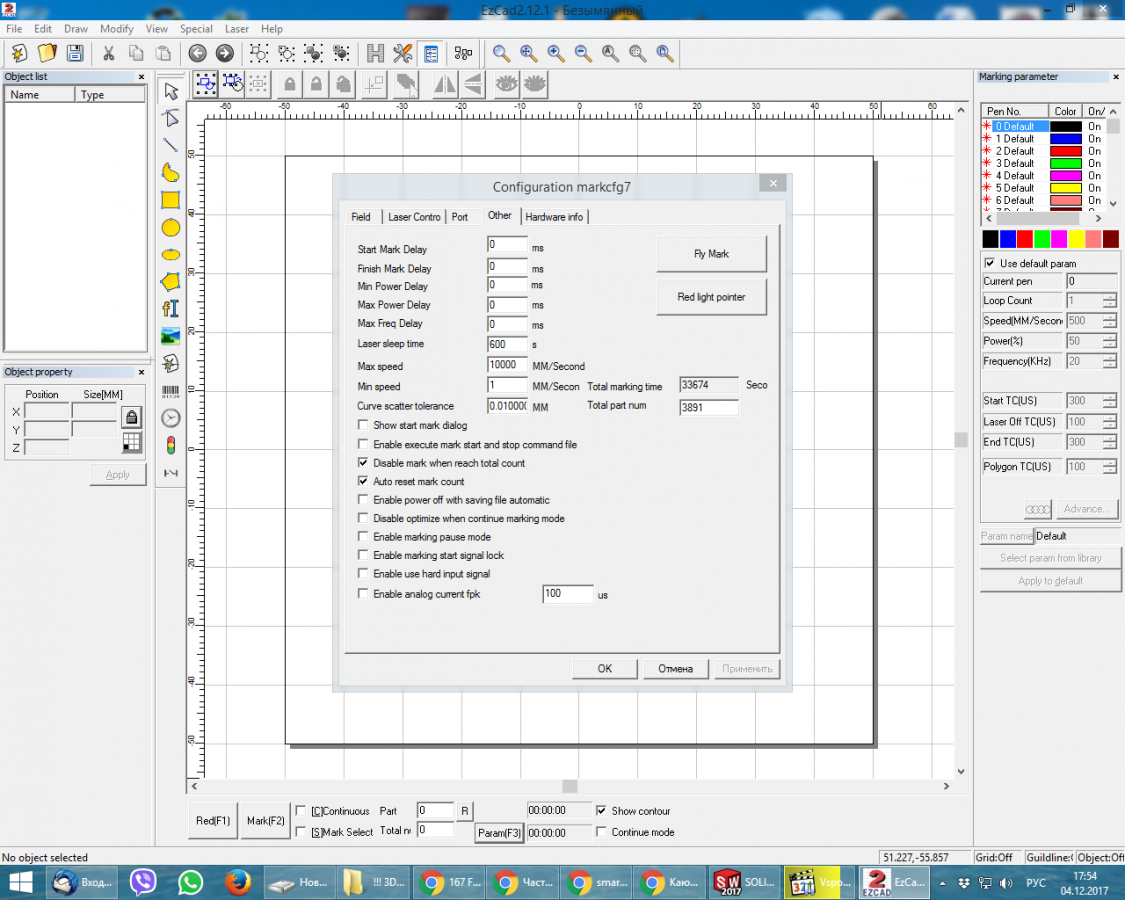The height and width of the screenshot is (900, 1125).
Task: Toggle Use default param checkbox
Action: [989, 263]
